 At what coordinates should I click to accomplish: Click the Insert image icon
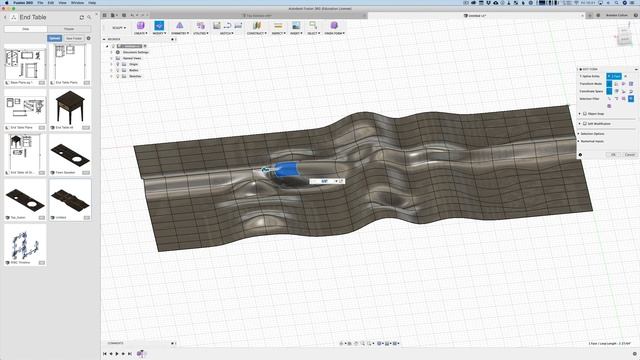click(296, 26)
